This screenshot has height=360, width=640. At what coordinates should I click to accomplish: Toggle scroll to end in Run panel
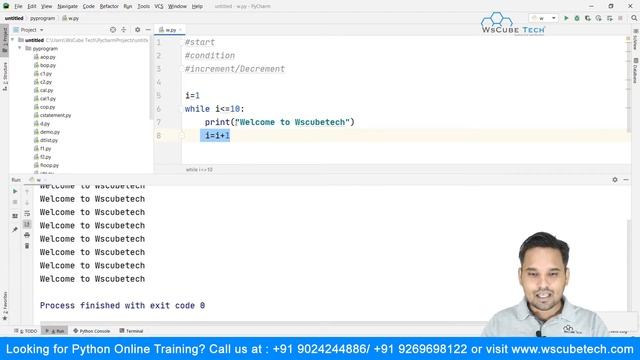click(x=27, y=224)
